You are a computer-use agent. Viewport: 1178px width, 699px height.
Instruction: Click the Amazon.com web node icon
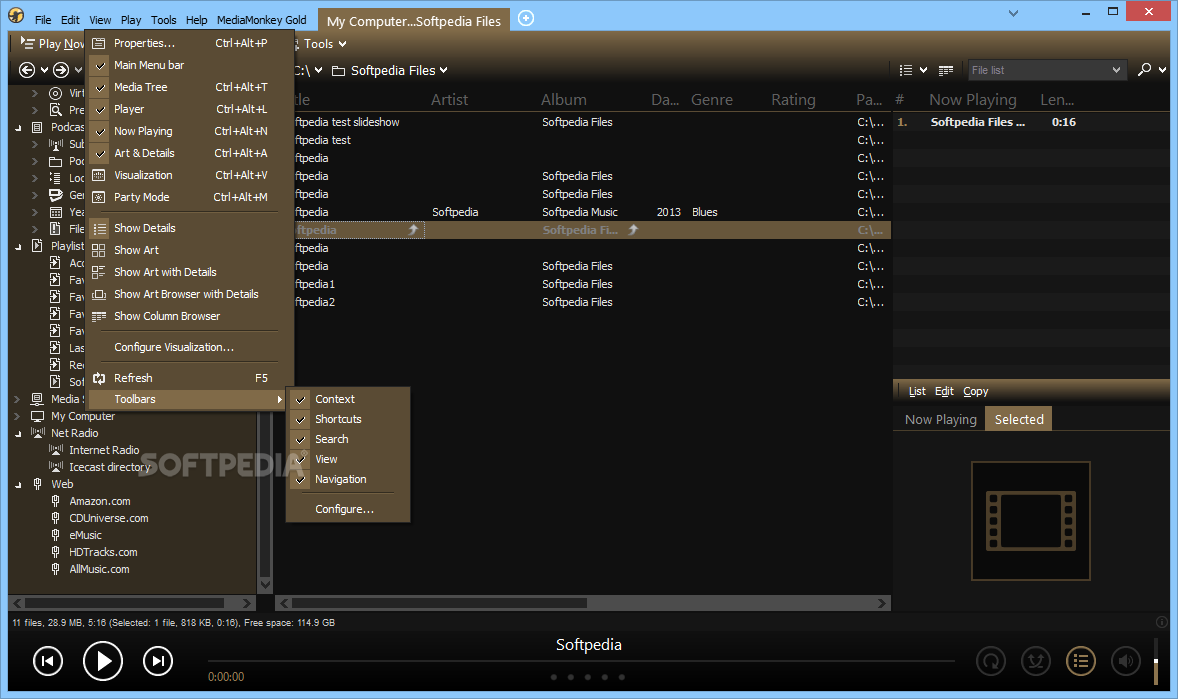(56, 501)
